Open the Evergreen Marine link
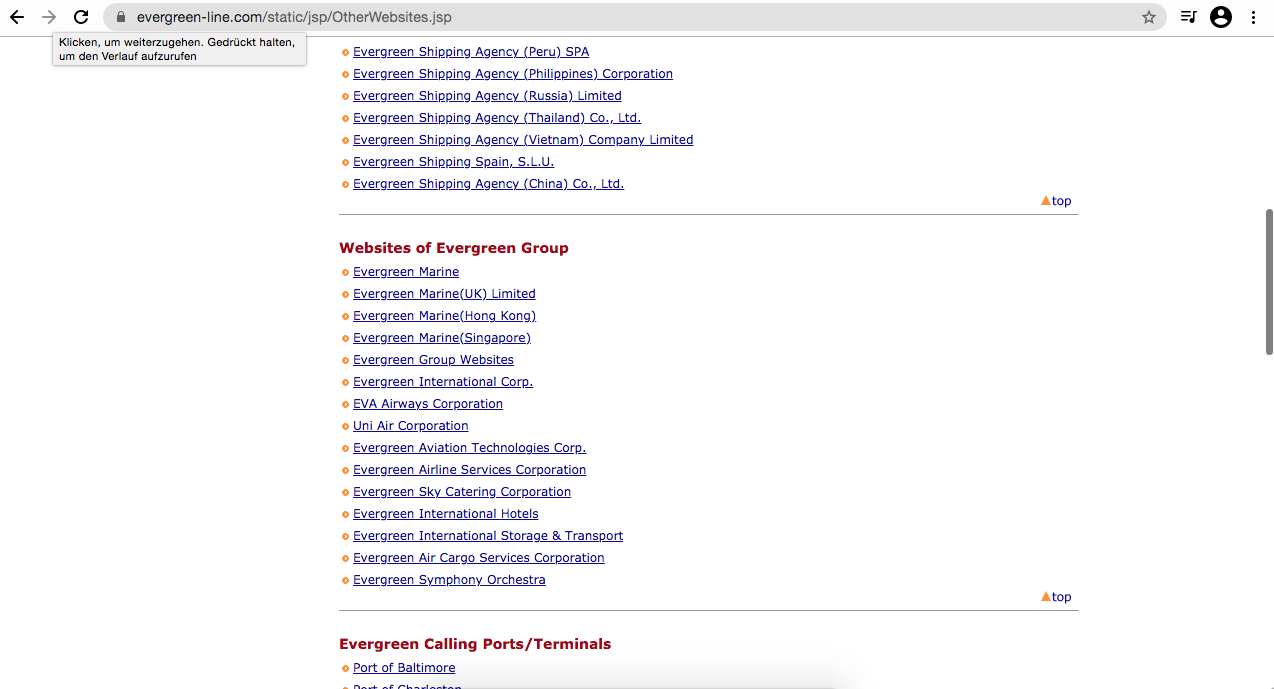The width and height of the screenshot is (1274, 689). click(x=406, y=272)
